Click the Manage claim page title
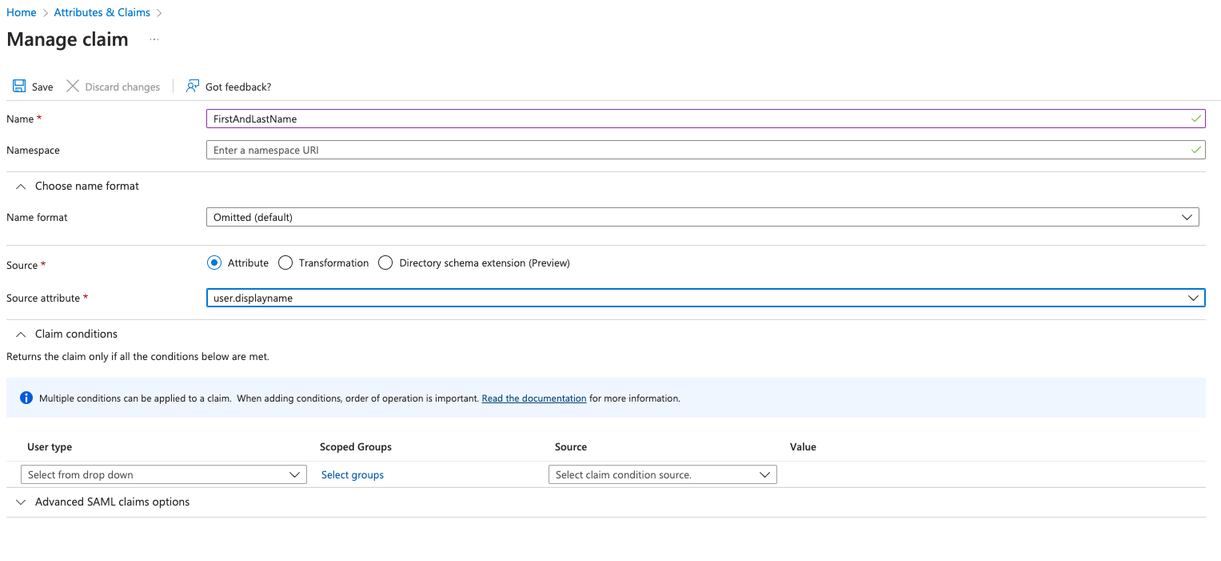The image size is (1221, 561). coord(67,40)
